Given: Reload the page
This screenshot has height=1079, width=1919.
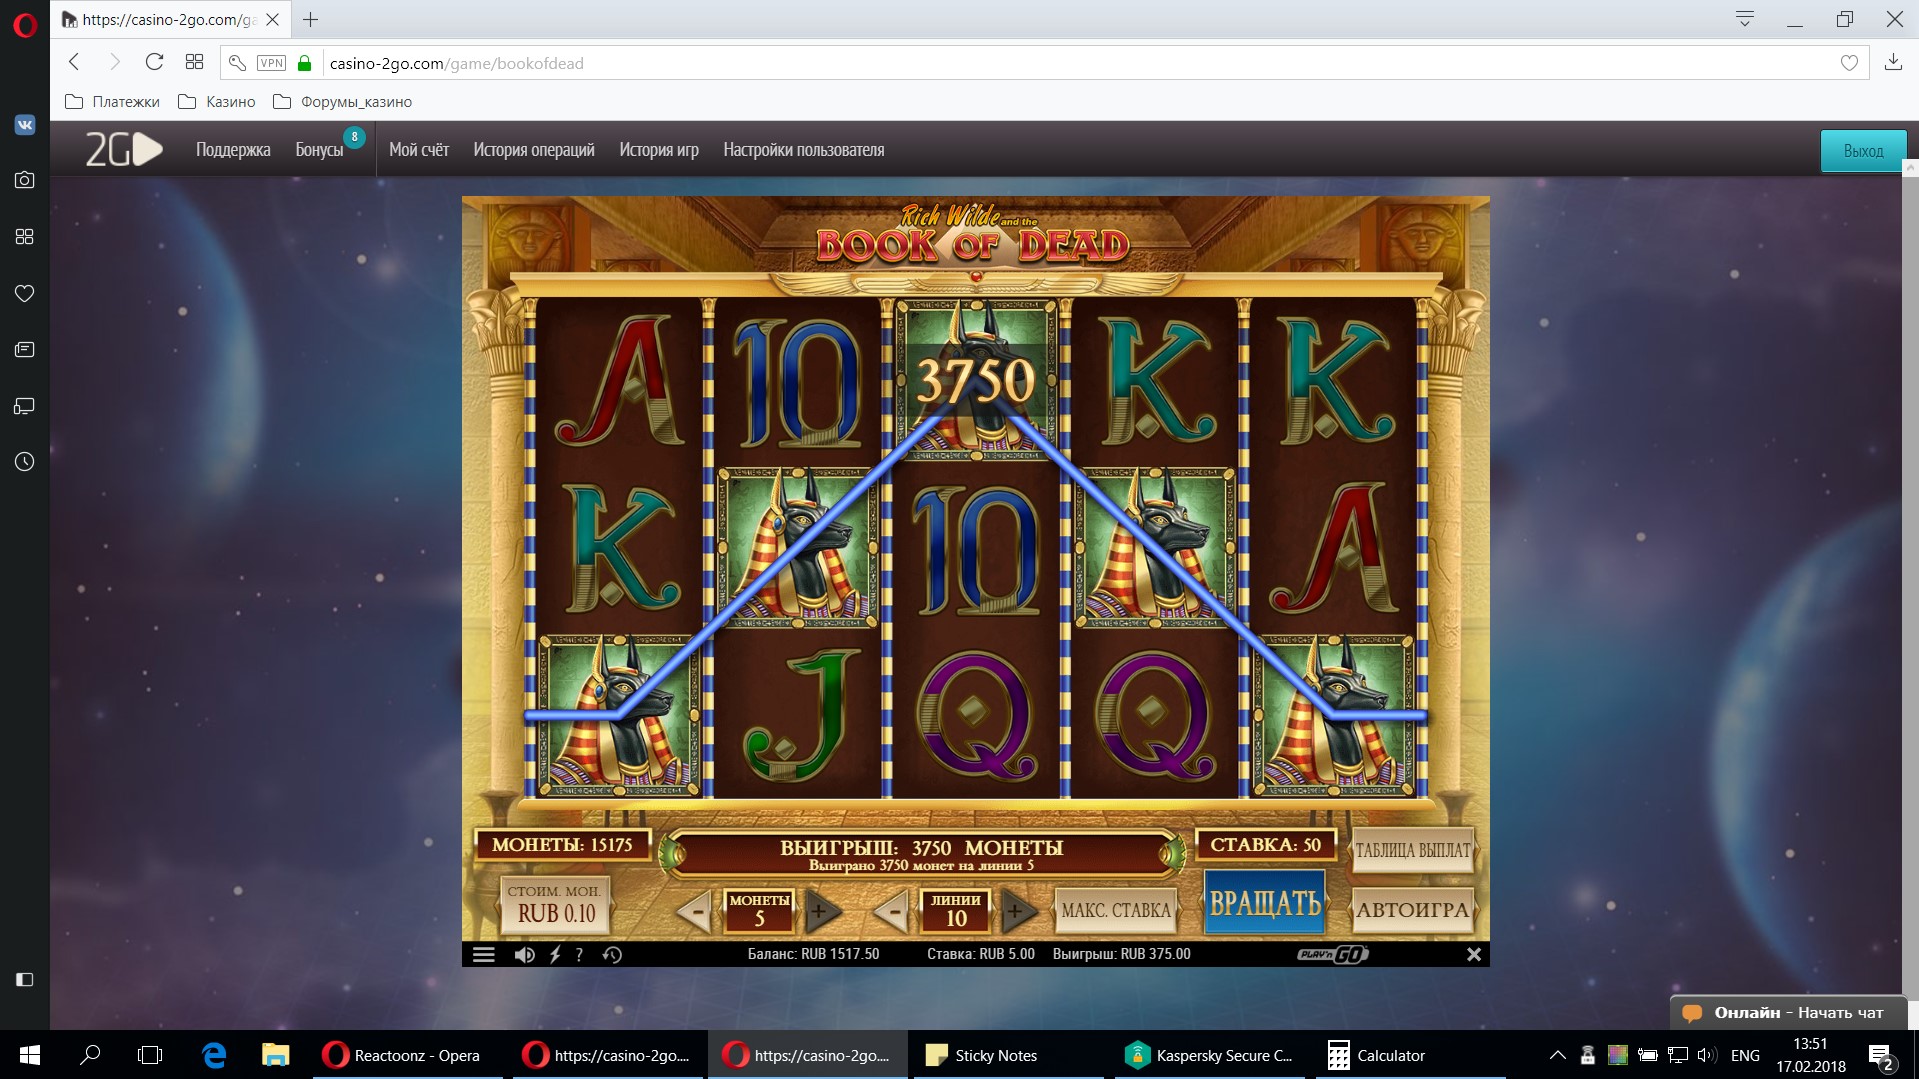Looking at the screenshot, I should (154, 62).
